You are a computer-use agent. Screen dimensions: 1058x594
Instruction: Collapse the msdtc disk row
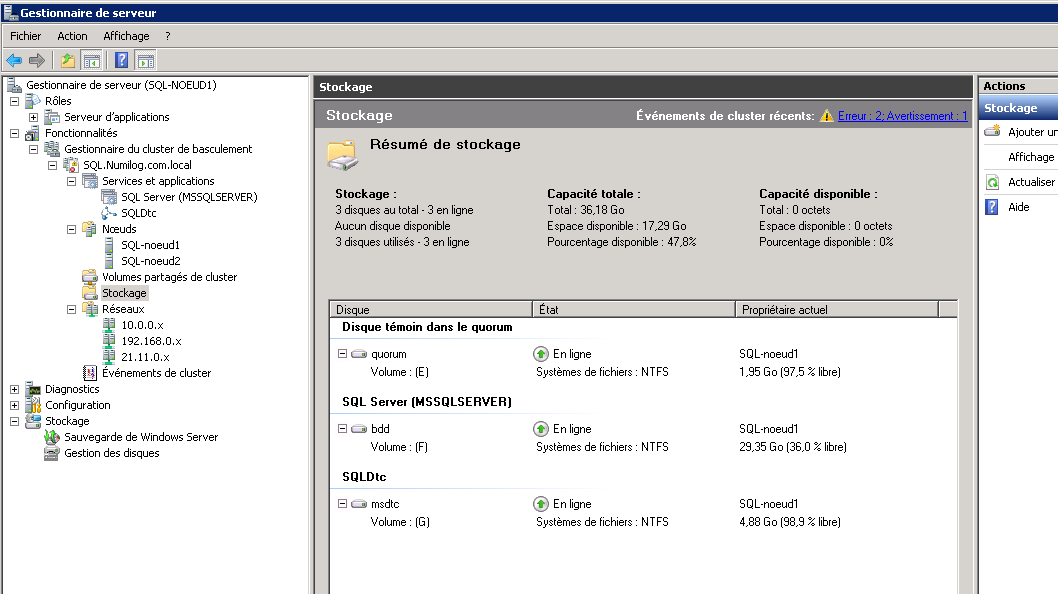pyautogui.click(x=342, y=504)
